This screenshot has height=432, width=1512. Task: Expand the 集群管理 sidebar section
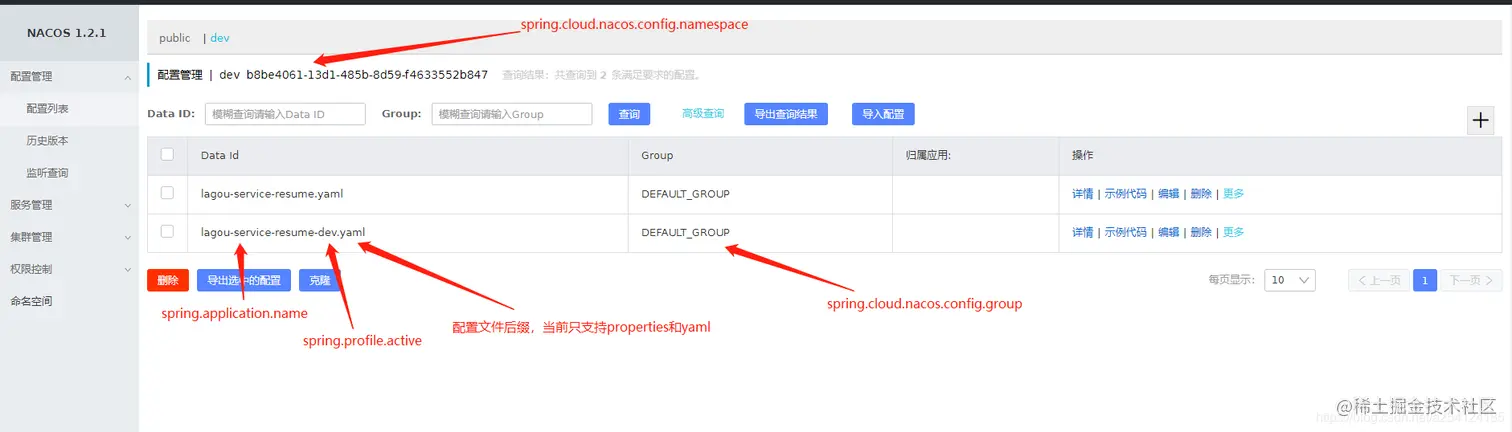[x=69, y=237]
